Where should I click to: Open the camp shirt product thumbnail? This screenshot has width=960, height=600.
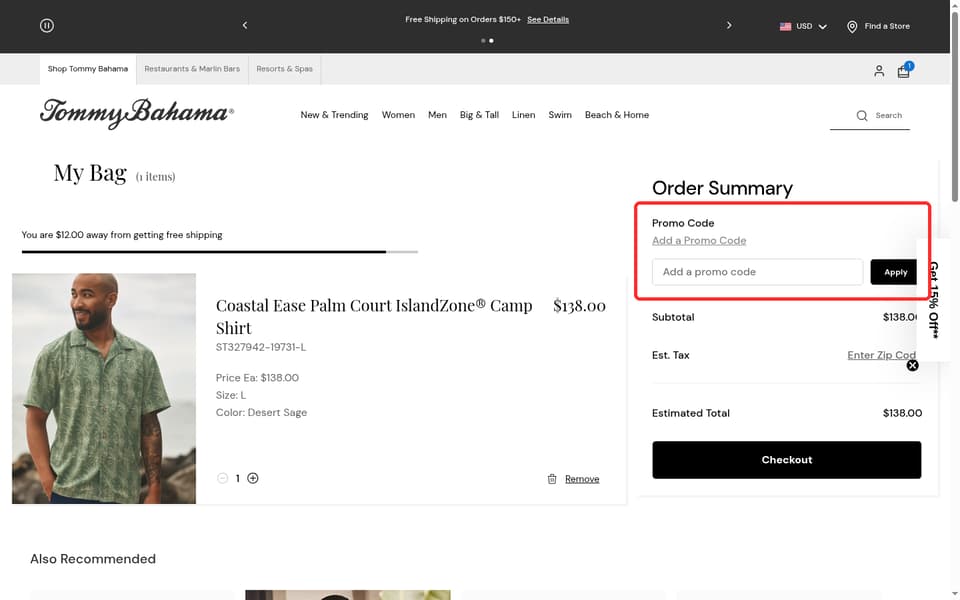coord(104,388)
